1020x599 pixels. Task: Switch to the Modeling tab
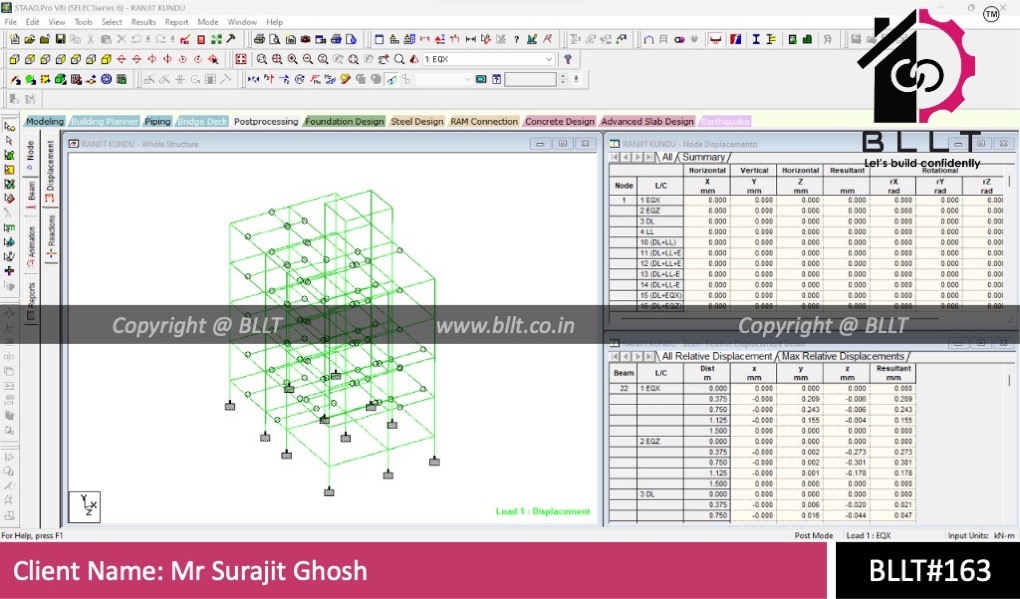tap(45, 122)
